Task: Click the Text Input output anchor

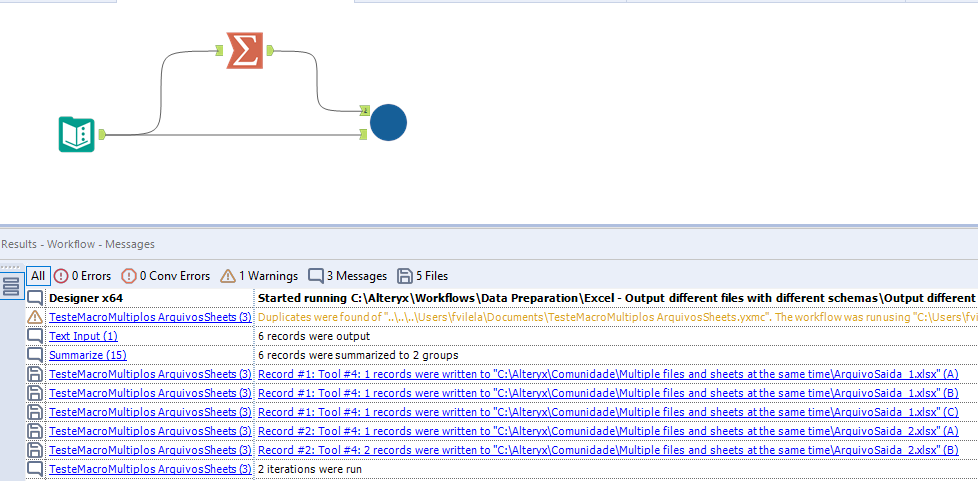Action: (x=102, y=134)
